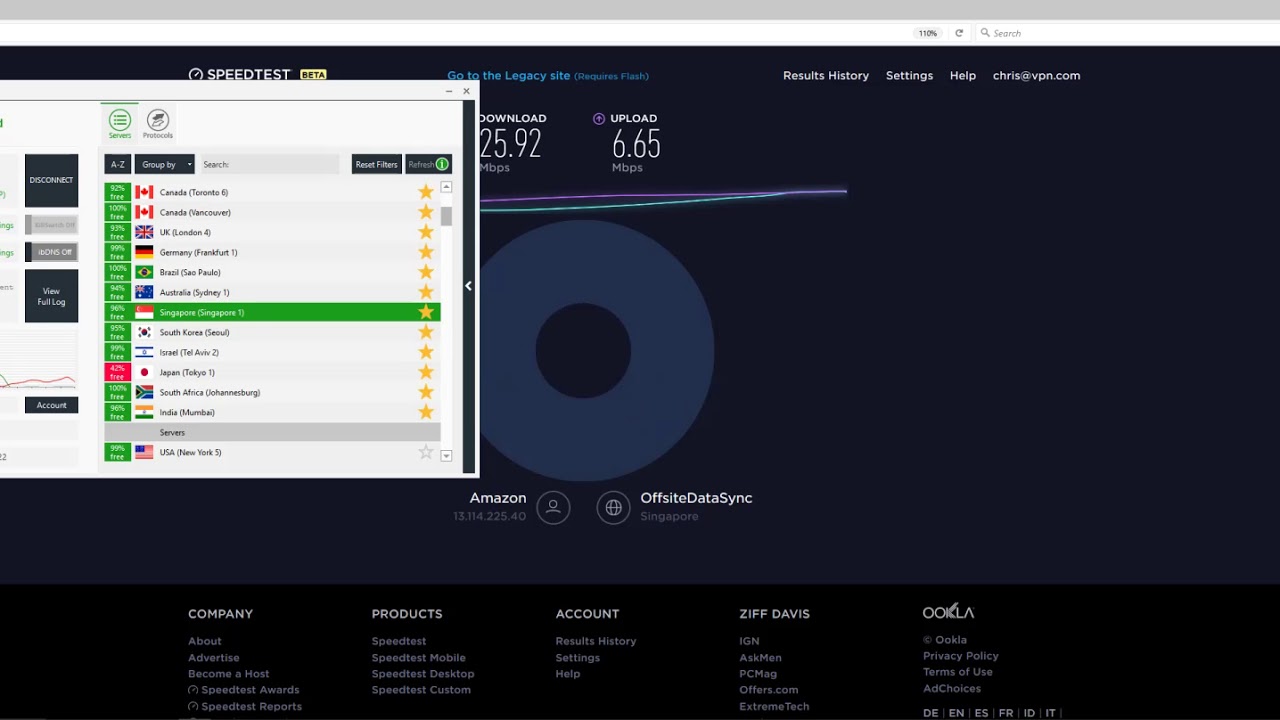Open Help in Speedtest header

(963, 75)
